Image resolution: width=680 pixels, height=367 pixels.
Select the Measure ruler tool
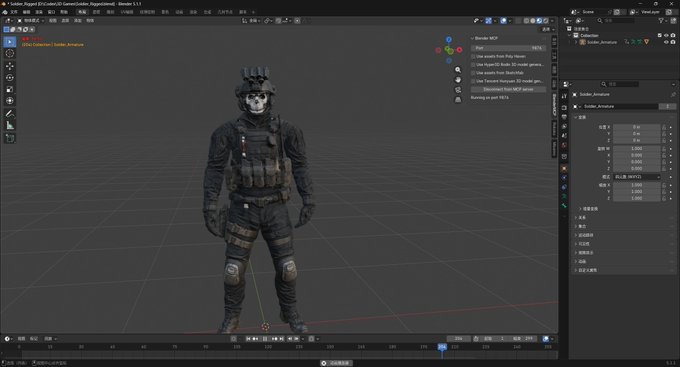pyautogui.click(x=10, y=125)
